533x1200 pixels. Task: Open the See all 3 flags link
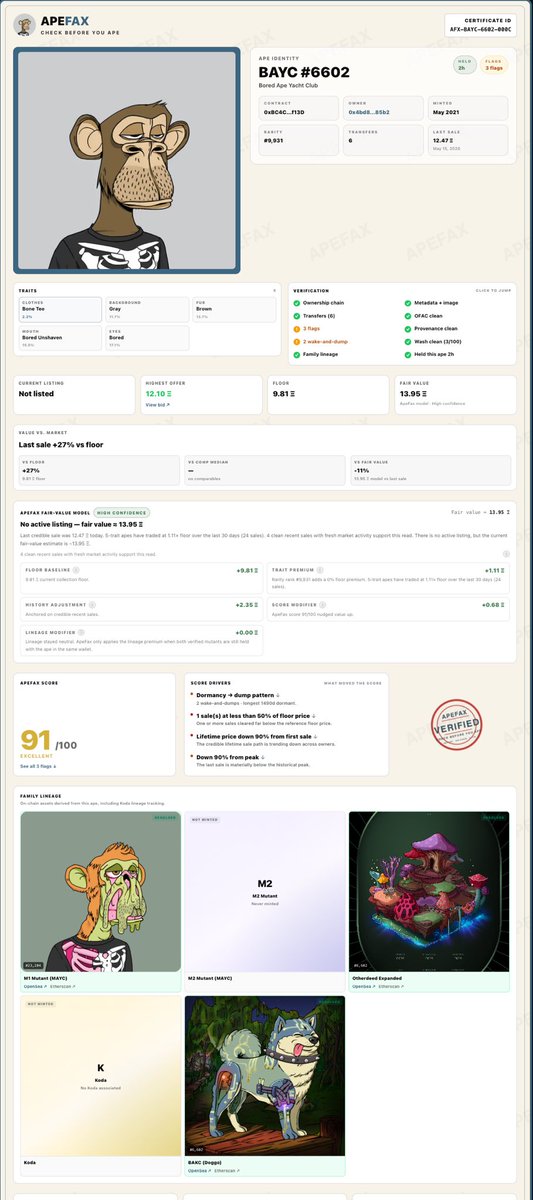38,766
